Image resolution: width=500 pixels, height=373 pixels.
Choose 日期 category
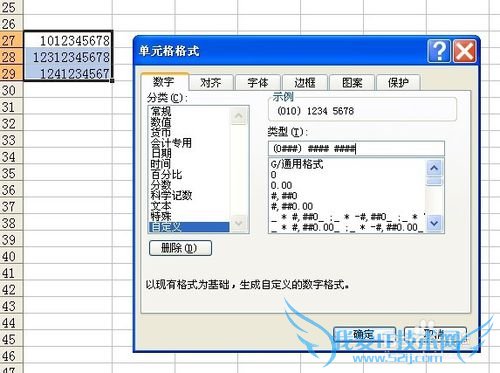pos(189,153)
